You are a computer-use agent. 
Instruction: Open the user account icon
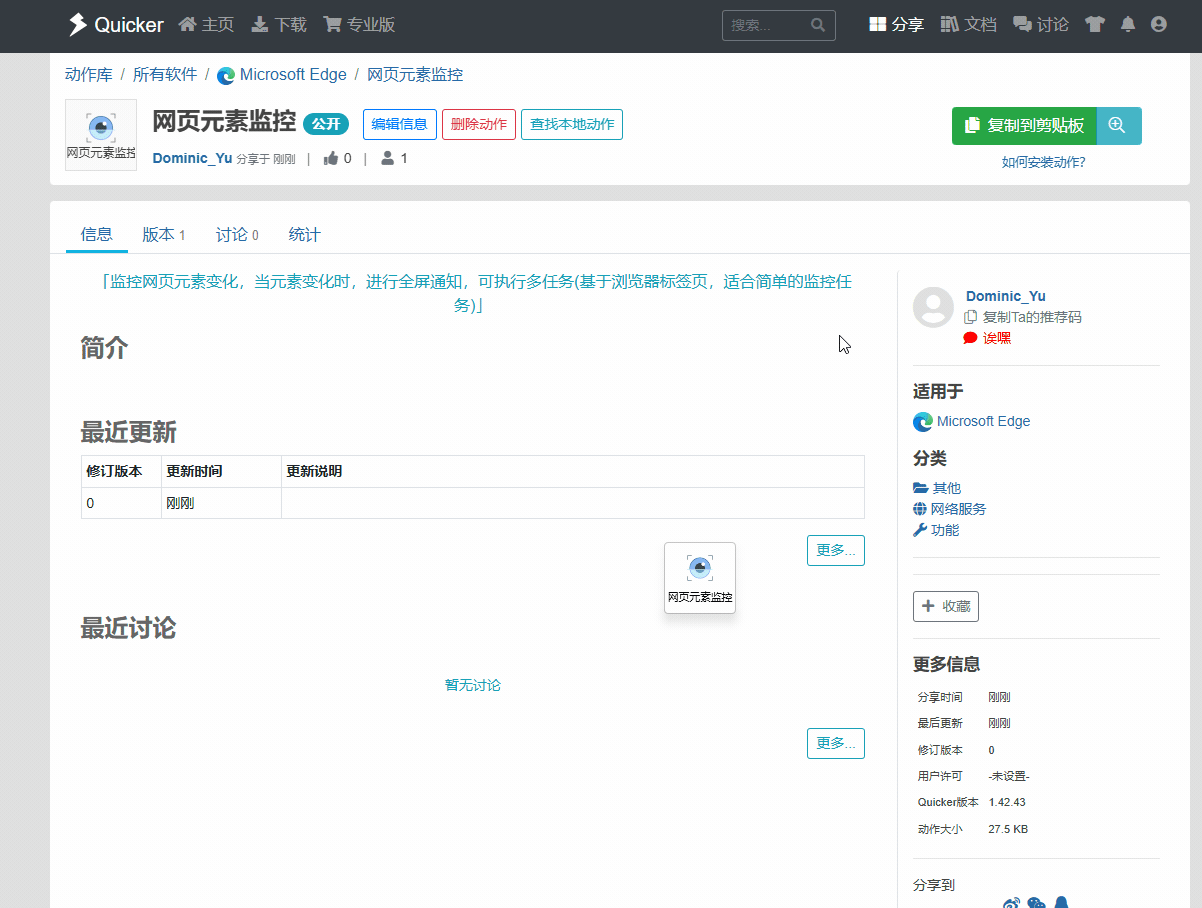pyautogui.click(x=1159, y=25)
